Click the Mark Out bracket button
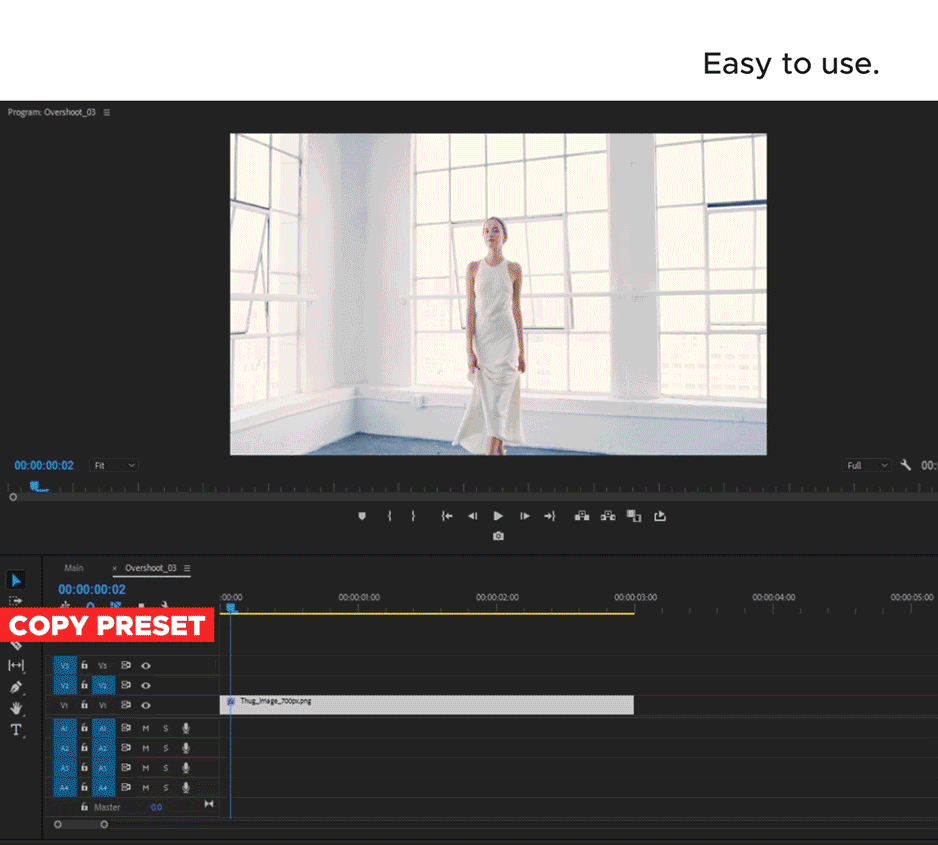The height and width of the screenshot is (845, 938). [x=413, y=516]
